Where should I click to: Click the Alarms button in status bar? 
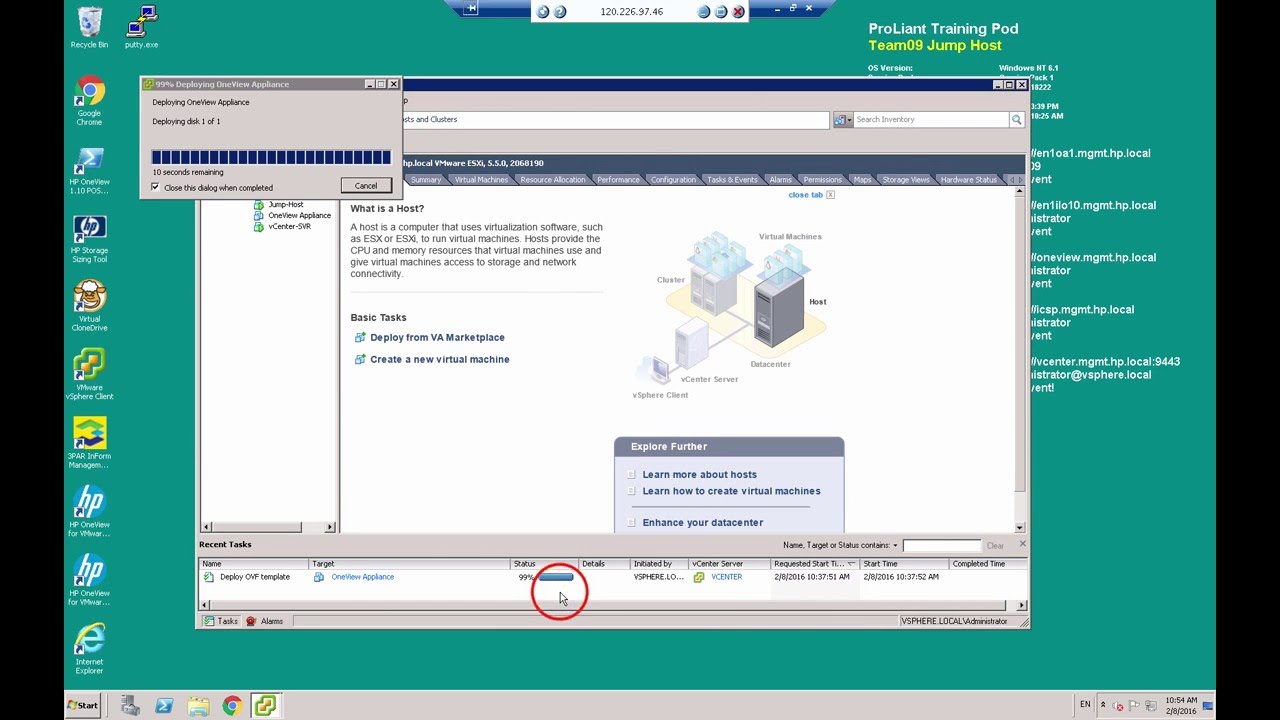[x=265, y=621]
